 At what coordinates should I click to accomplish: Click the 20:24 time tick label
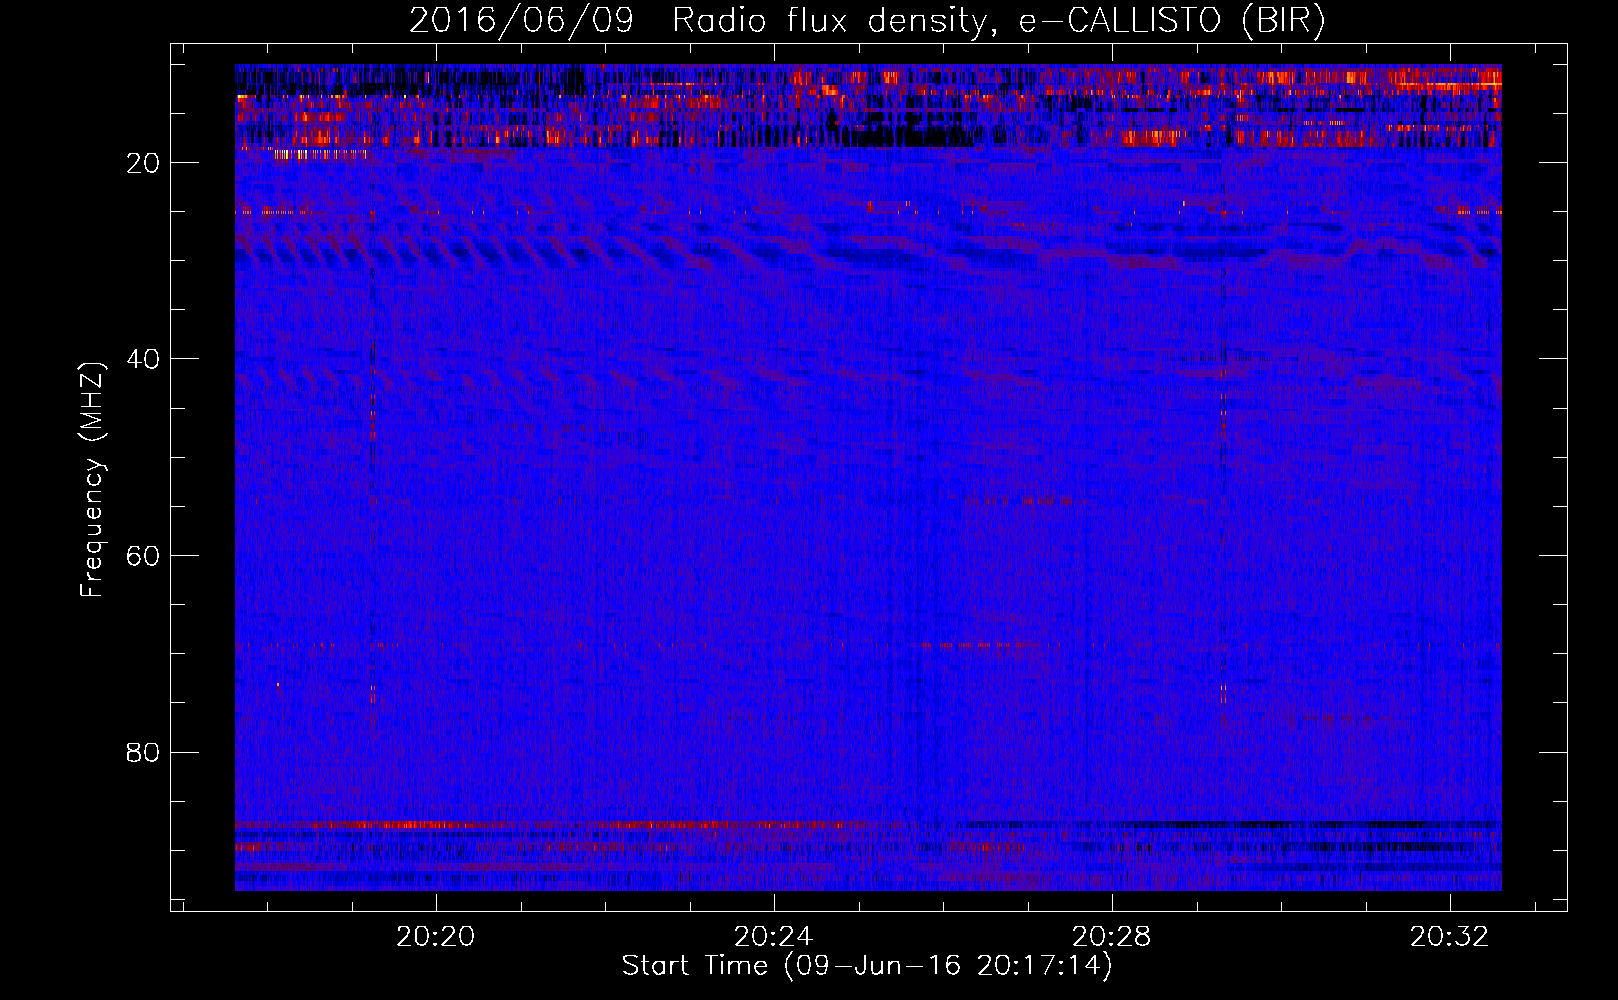click(x=773, y=936)
